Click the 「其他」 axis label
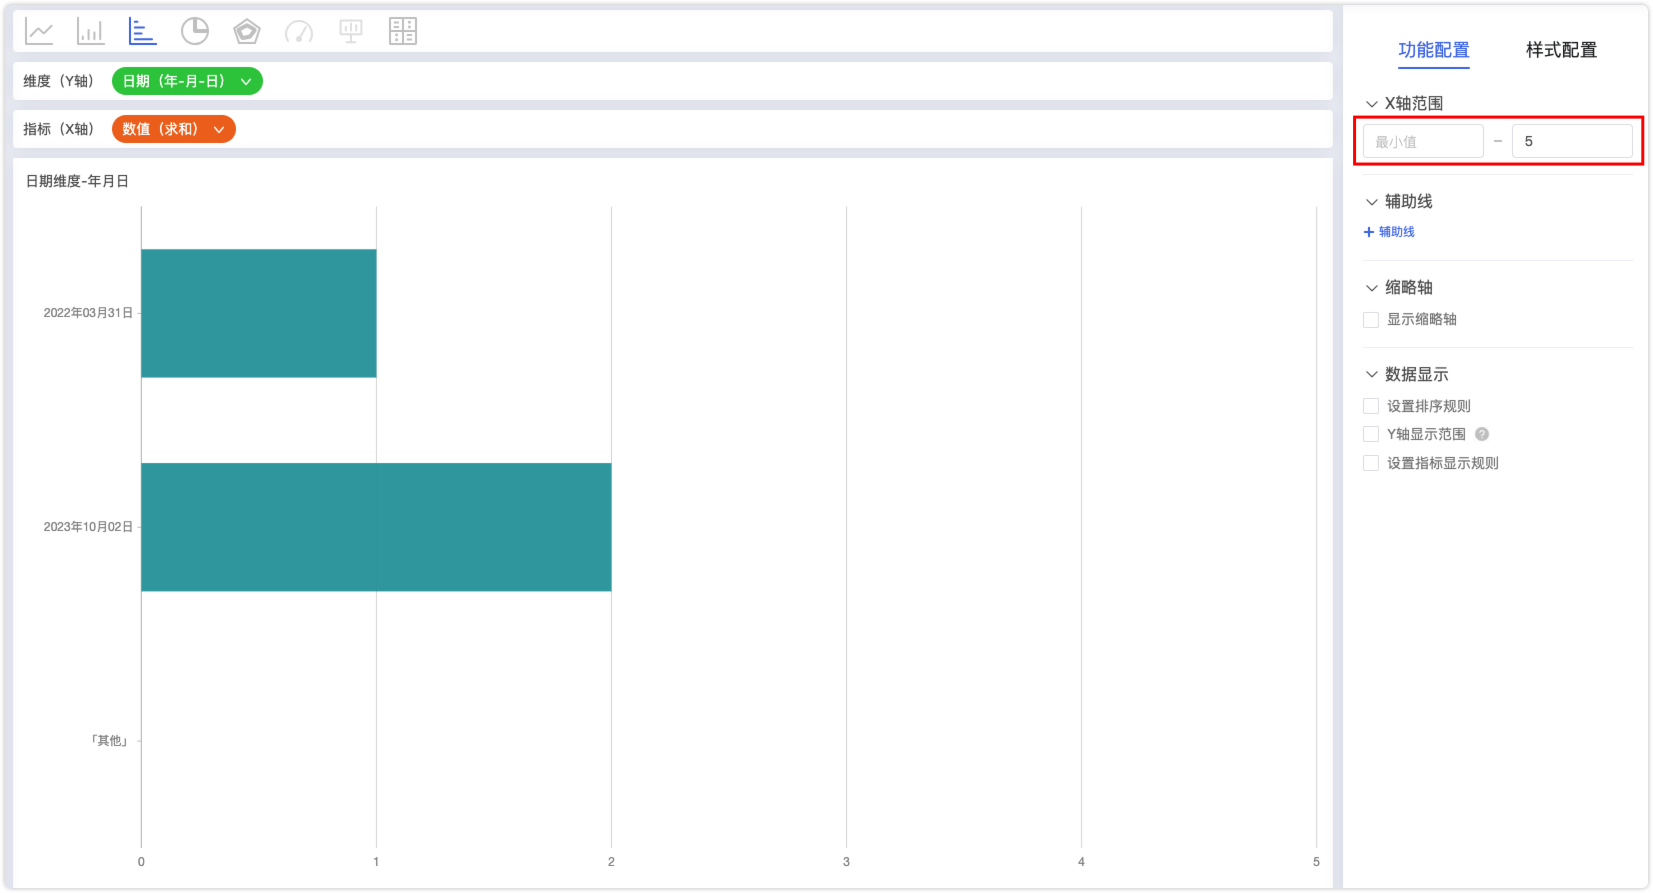Image resolution: width=1653 pixels, height=893 pixels. [110, 741]
